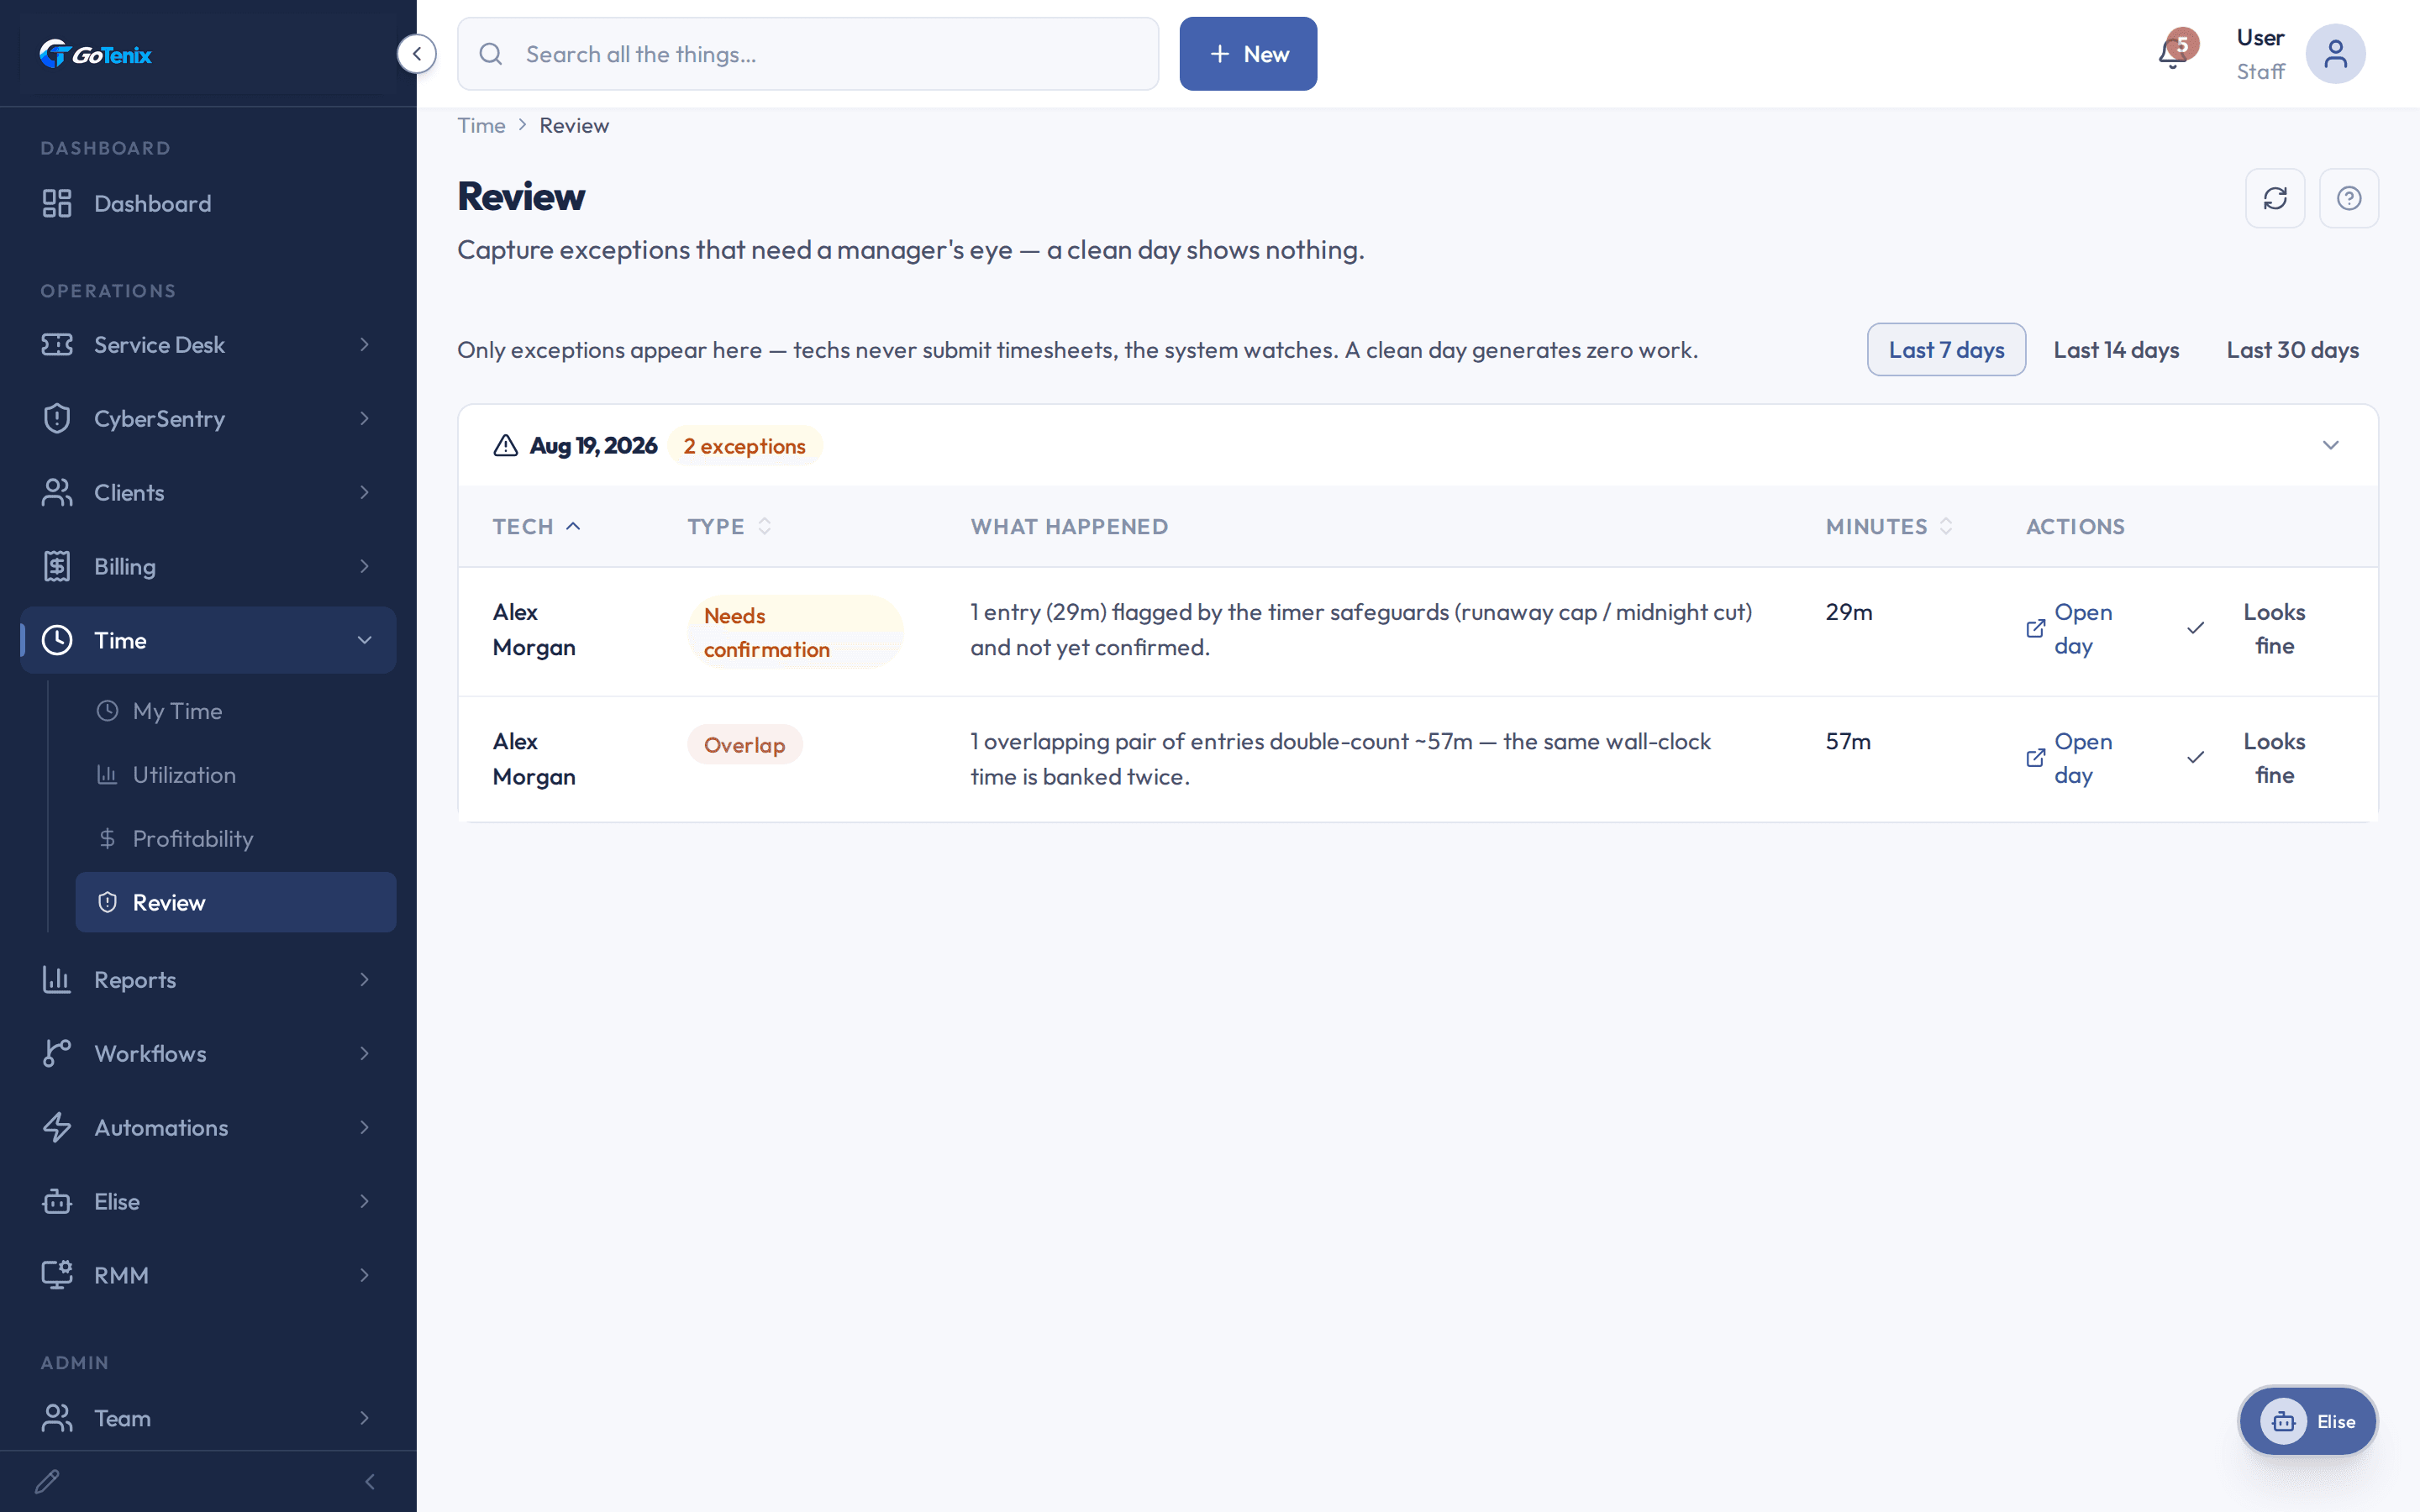
Task: Click the Automations lightning icon
Action: 57,1127
